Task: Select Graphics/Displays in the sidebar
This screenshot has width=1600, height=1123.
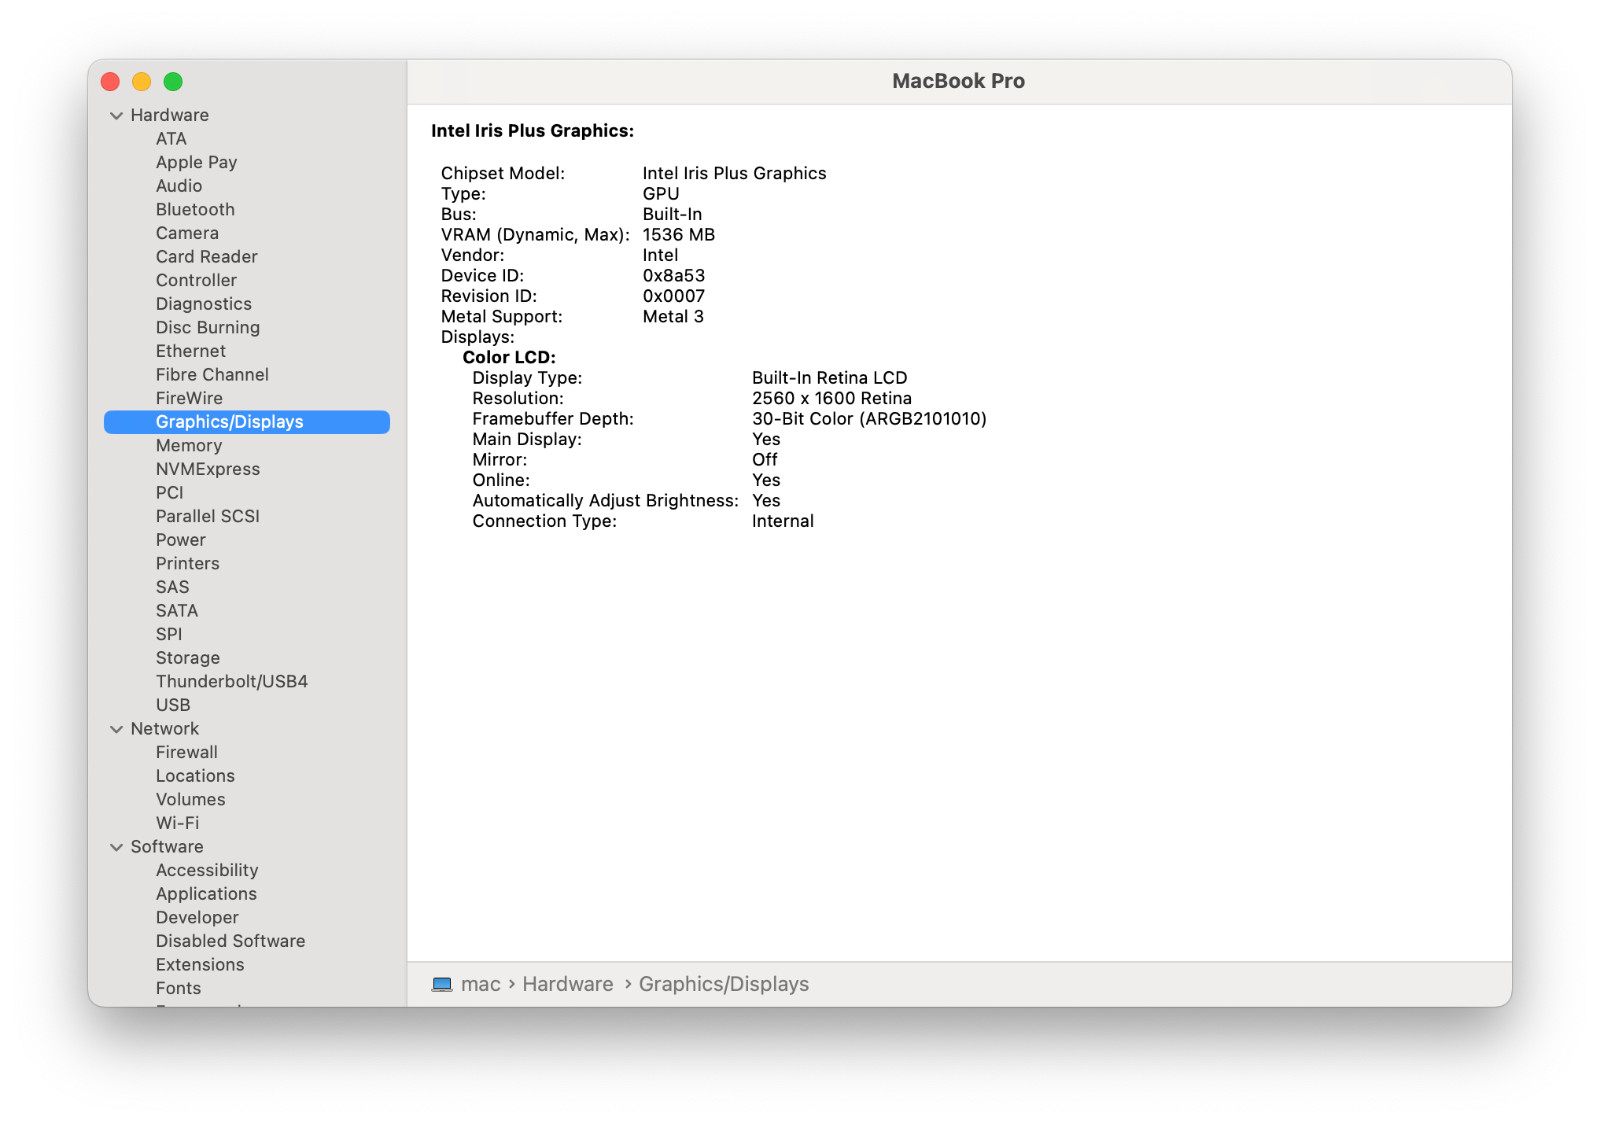Action: 229,422
